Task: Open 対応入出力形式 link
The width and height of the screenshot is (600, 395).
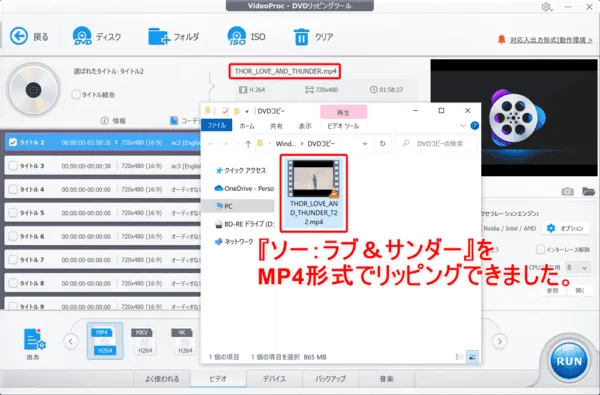Action: [x=551, y=40]
